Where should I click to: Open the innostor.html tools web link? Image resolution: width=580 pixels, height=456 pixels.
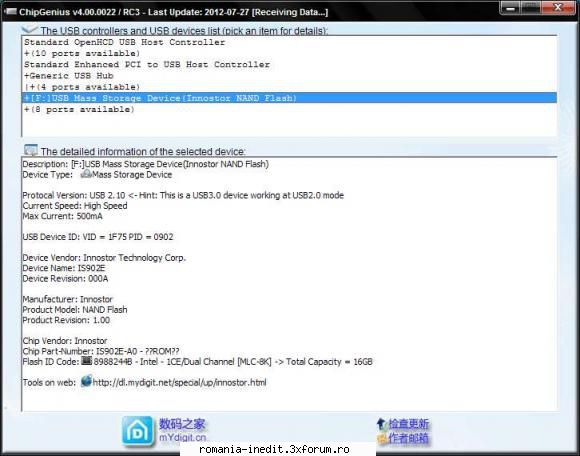point(179,382)
